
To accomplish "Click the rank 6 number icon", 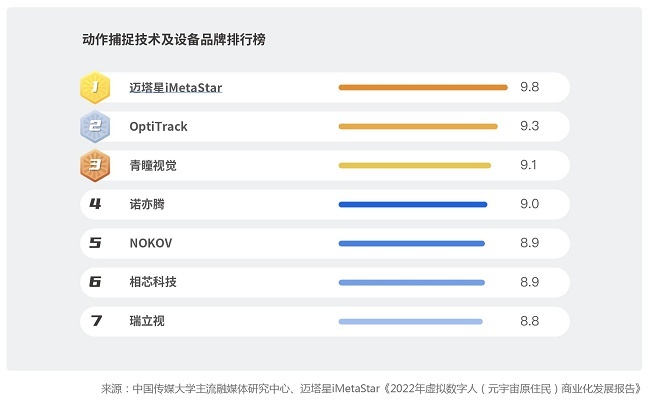I will coord(95,282).
